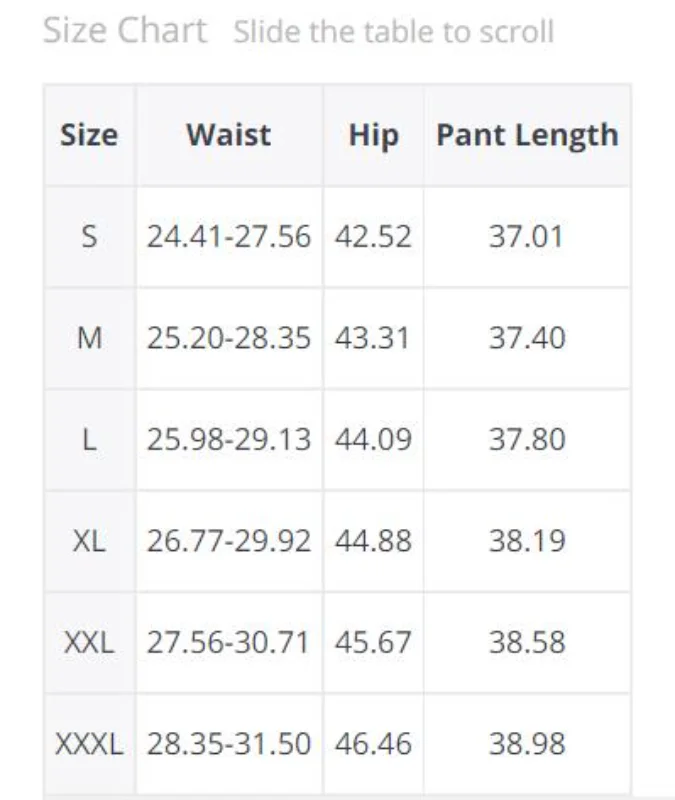
Task: Select the S size cell
Action: (x=89, y=237)
